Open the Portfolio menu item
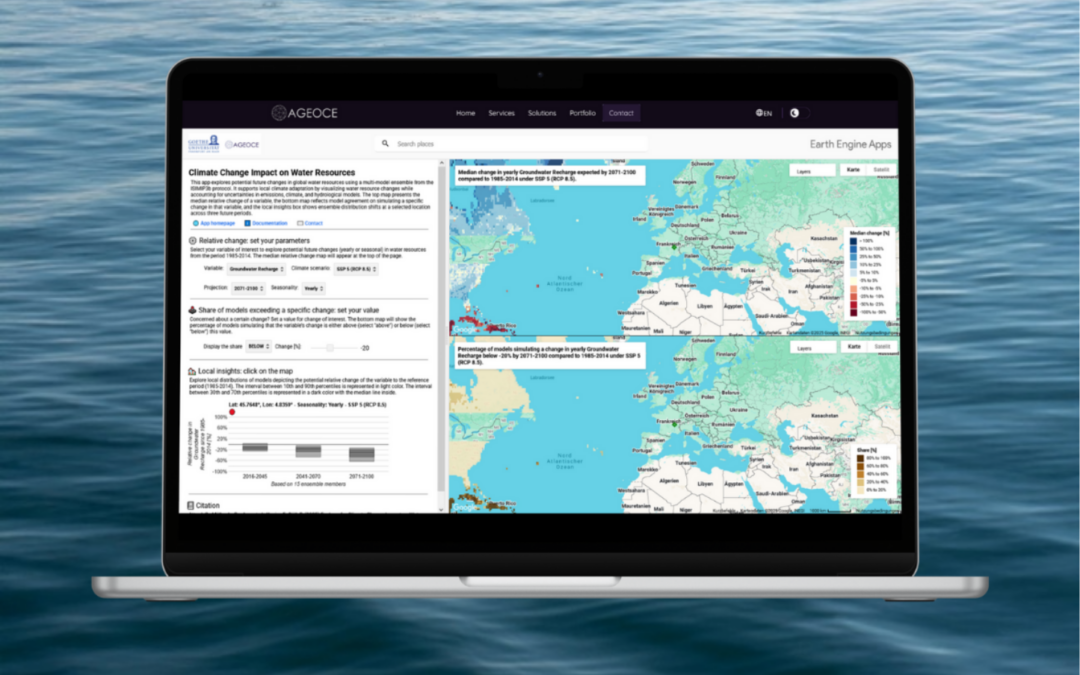The height and width of the screenshot is (675, 1080). pos(582,113)
